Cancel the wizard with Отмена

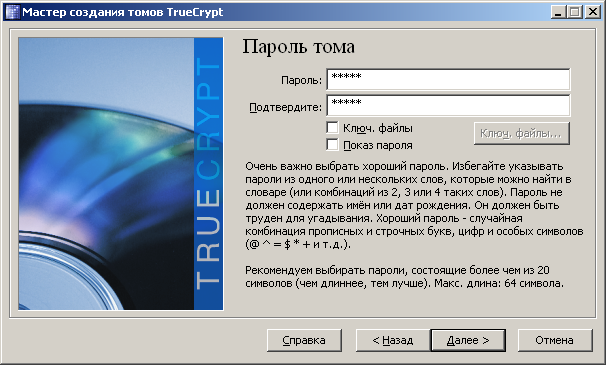coord(555,340)
